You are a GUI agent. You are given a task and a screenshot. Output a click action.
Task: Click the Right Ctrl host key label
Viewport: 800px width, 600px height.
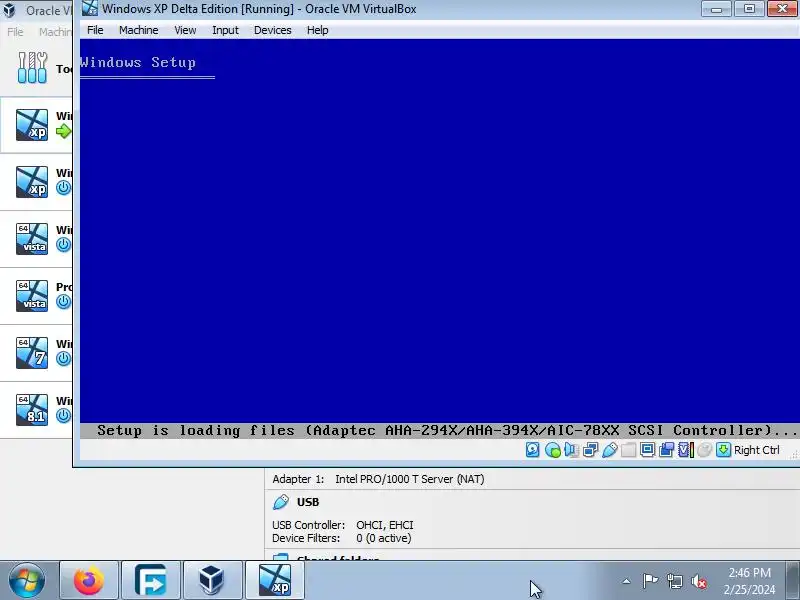coord(757,450)
